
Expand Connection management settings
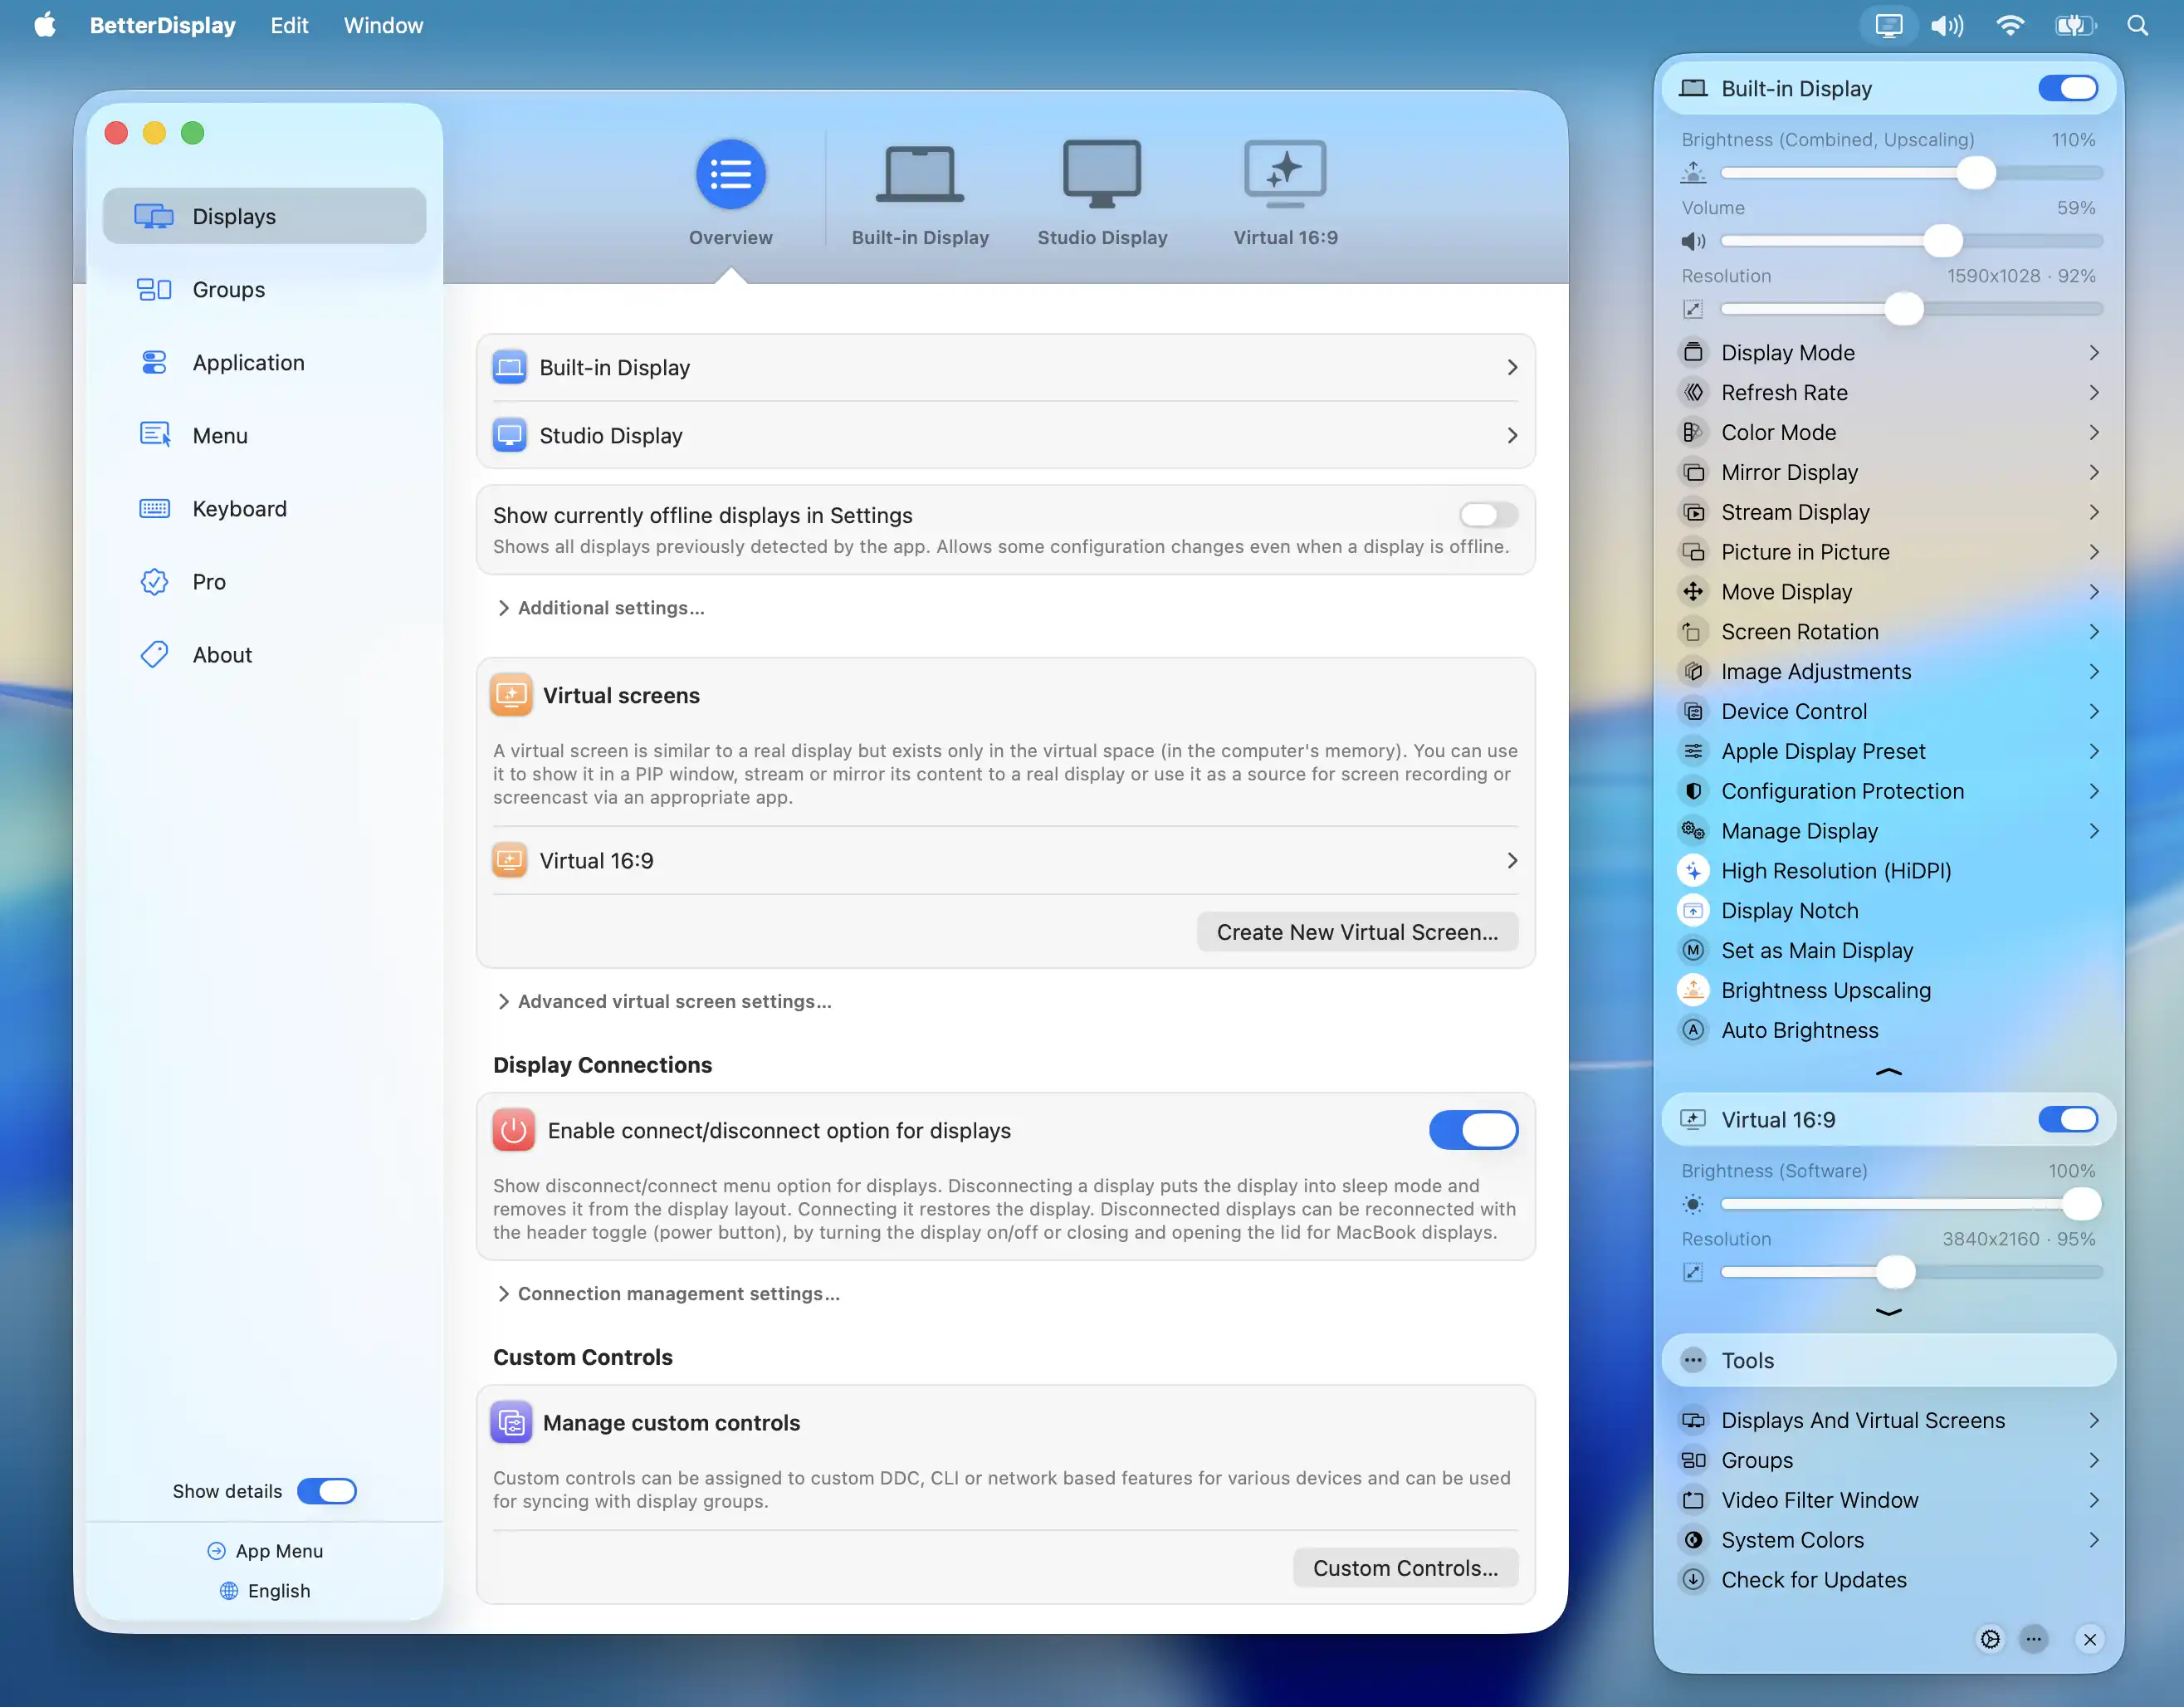pyautogui.click(x=669, y=1294)
